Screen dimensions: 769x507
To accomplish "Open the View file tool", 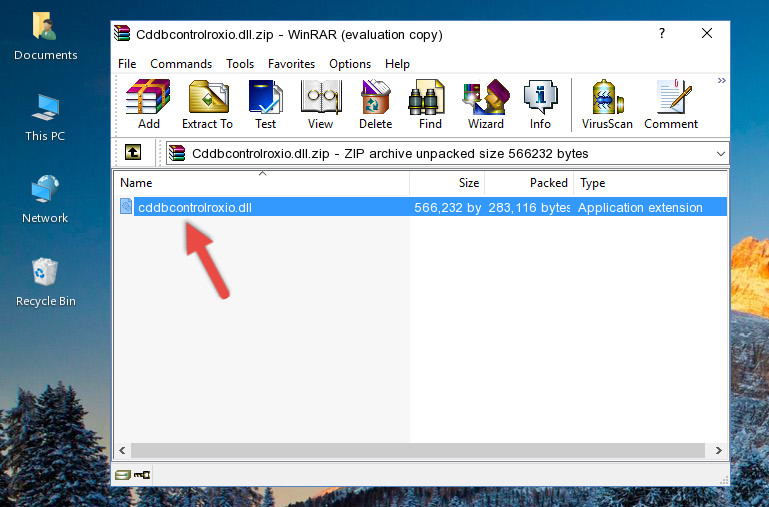I will [321, 104].
